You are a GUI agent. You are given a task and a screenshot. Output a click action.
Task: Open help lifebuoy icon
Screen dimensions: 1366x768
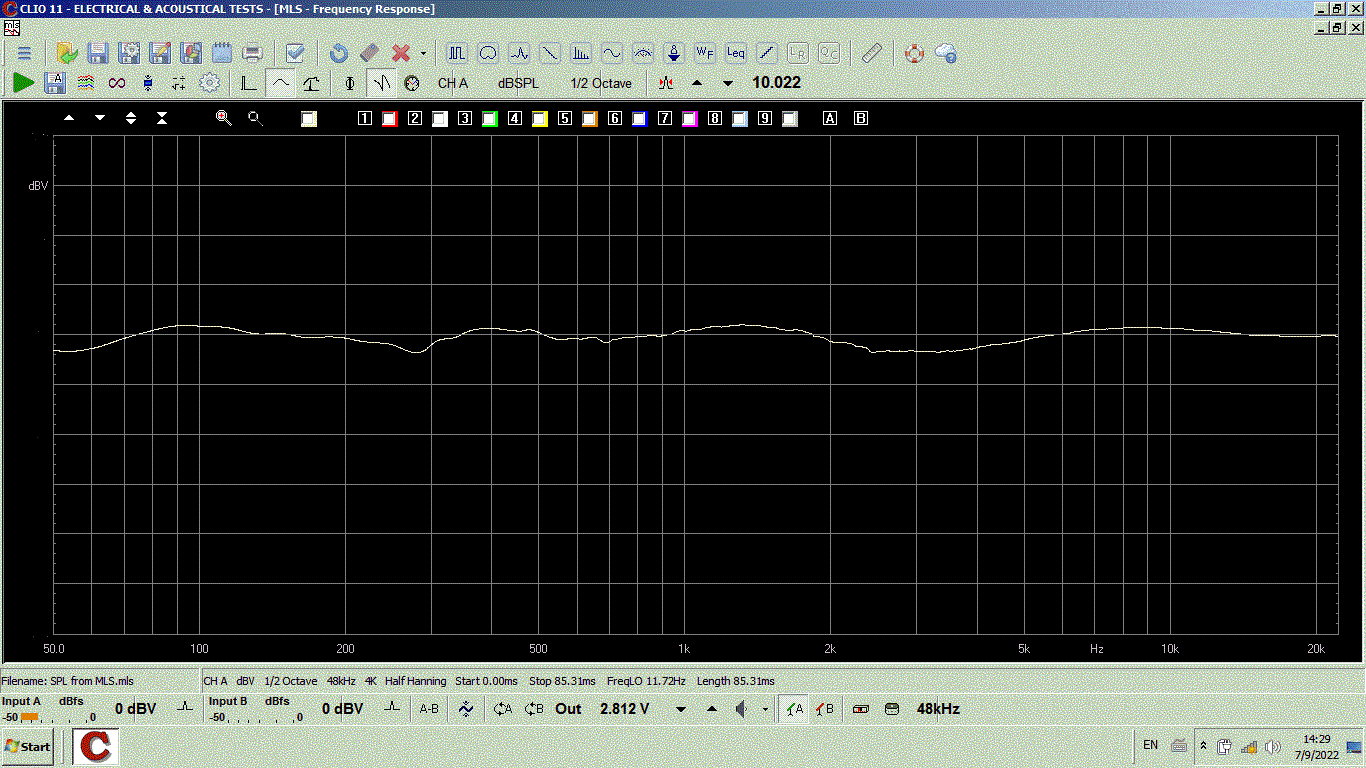pos(914,53)
